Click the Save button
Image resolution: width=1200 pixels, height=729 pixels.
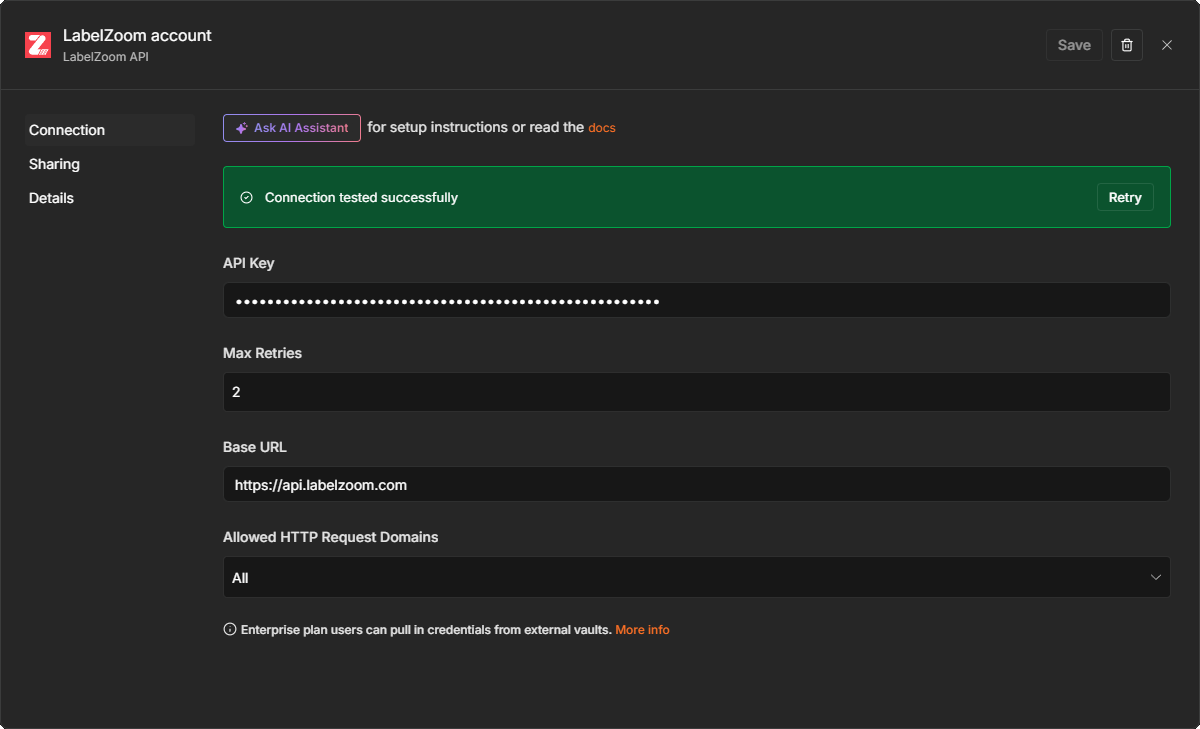tap(1074, 45)
